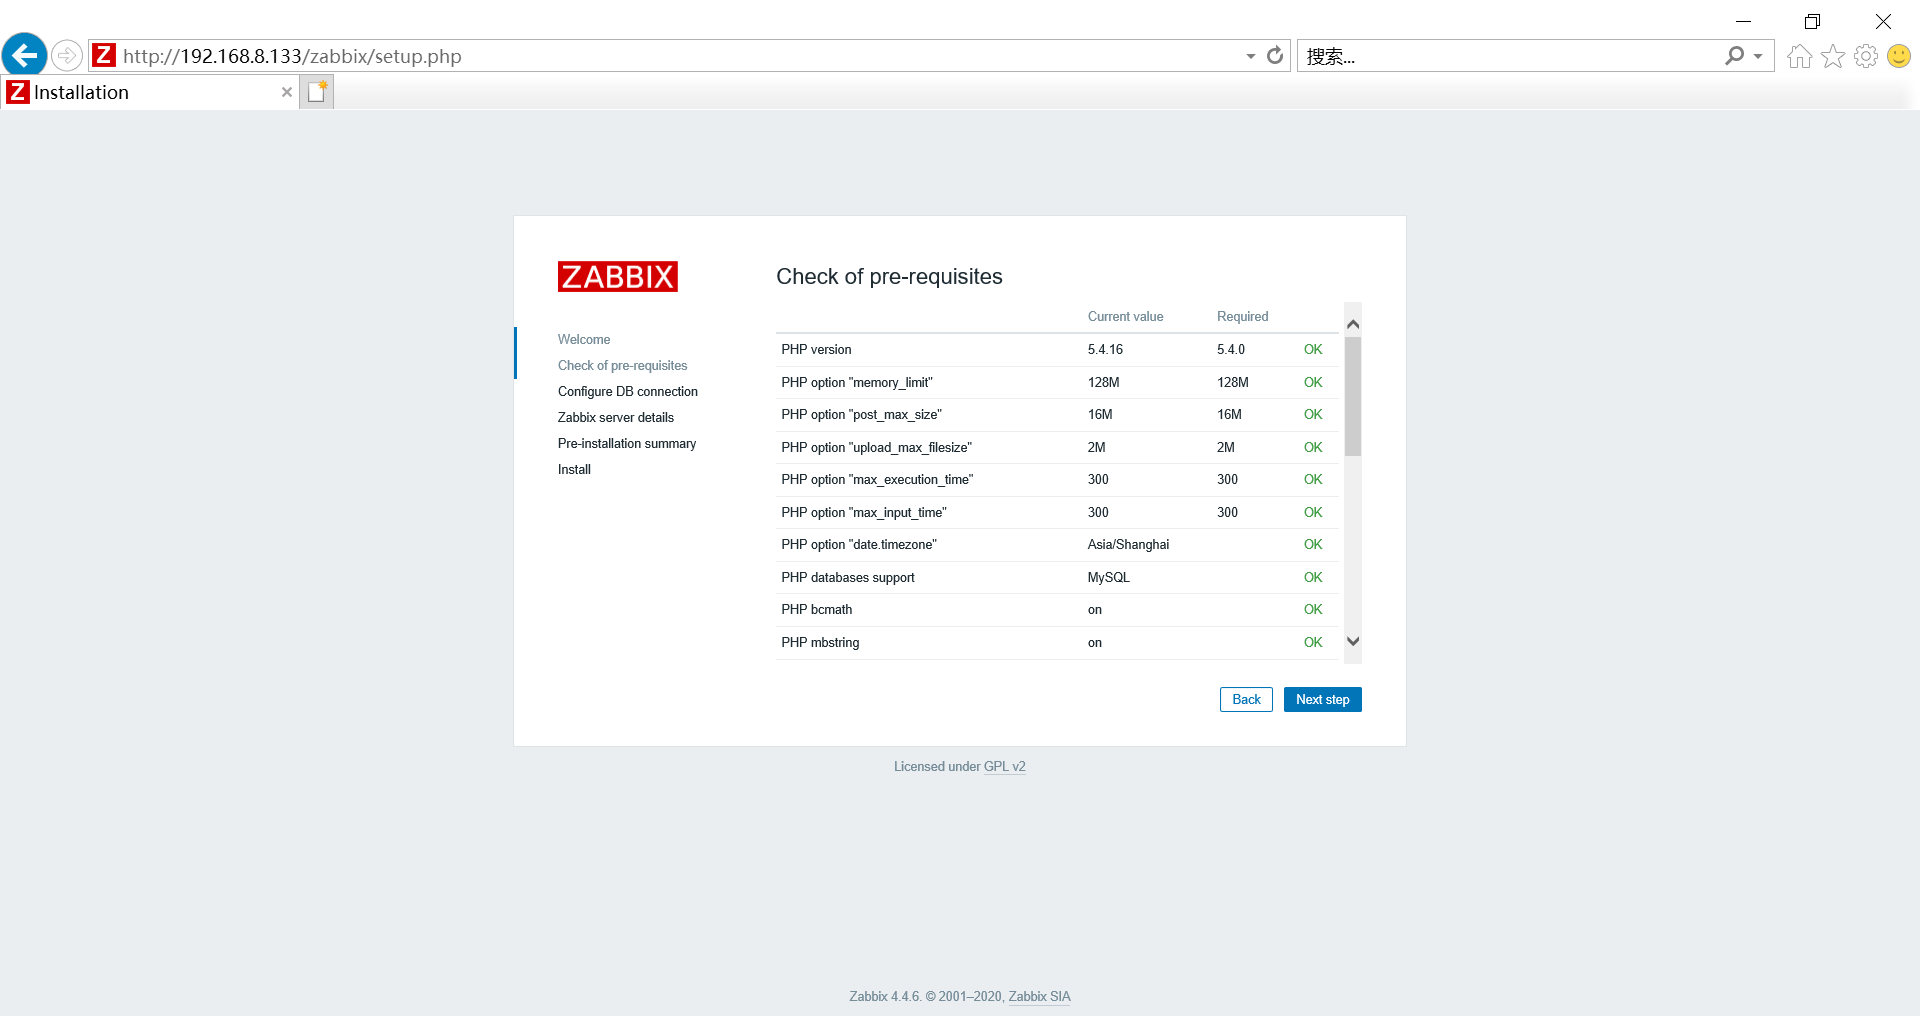Click the search magnifier icon
1920x1016 pixels.
coord(1734,56)
